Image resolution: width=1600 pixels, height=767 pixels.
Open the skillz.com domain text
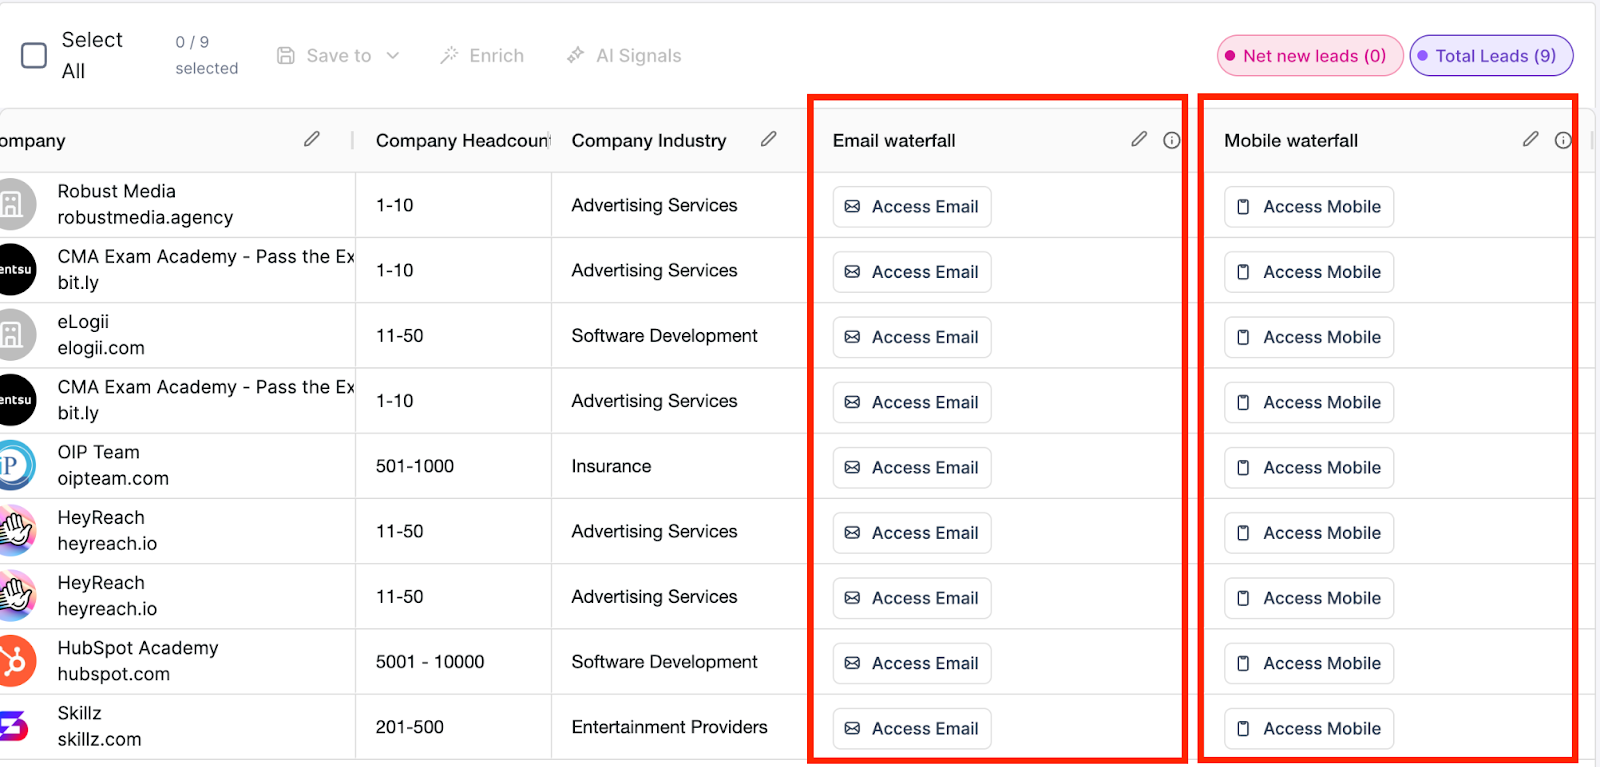[99, 740]
